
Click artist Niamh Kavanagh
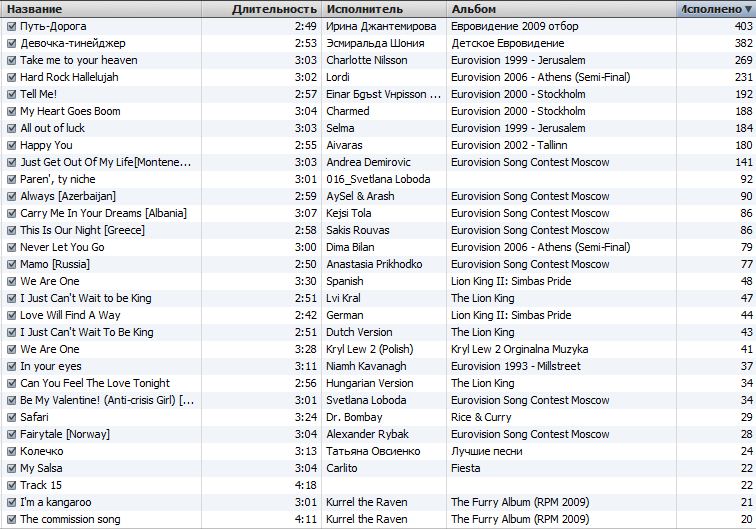[366, 366]
